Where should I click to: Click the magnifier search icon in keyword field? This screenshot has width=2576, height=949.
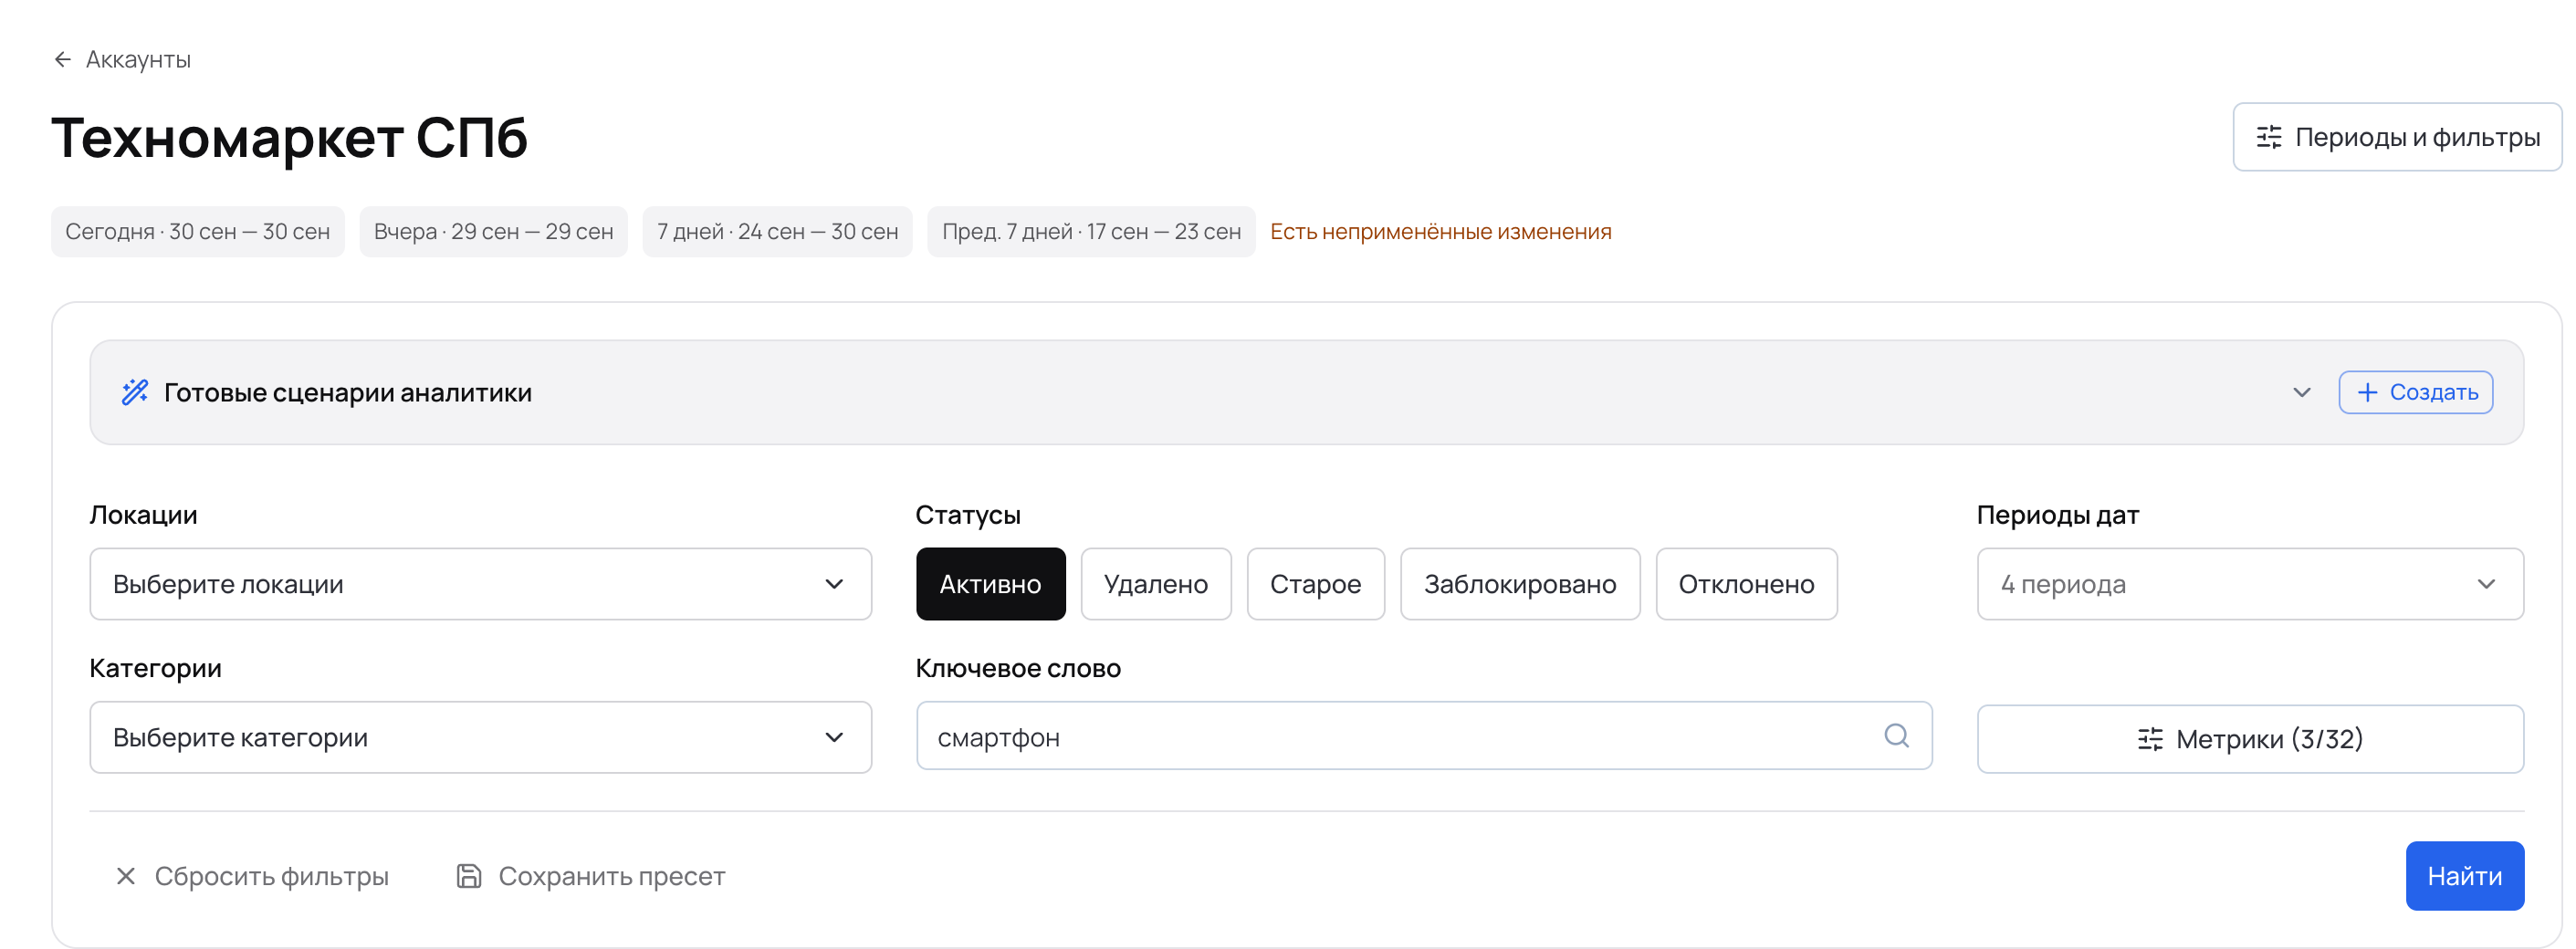pyautogui.click(x=1896, y=736)
